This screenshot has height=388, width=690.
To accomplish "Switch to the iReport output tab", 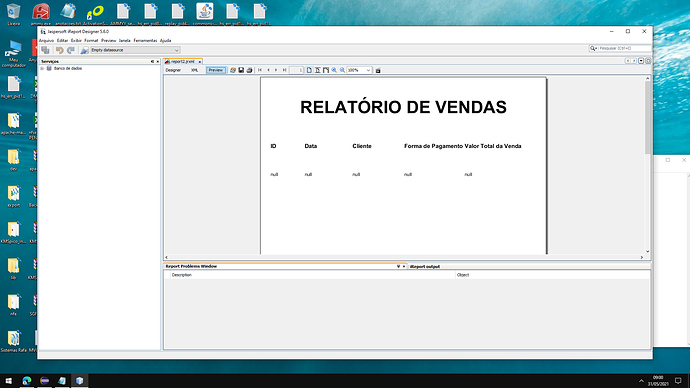I will (x=425, y=267).
